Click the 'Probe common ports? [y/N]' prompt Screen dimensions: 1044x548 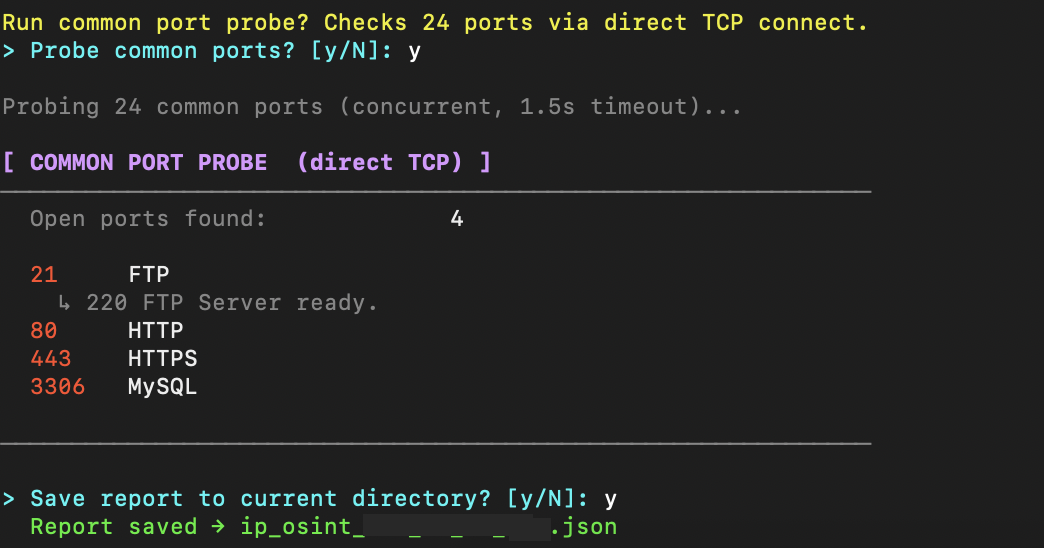tap(211, 50)
